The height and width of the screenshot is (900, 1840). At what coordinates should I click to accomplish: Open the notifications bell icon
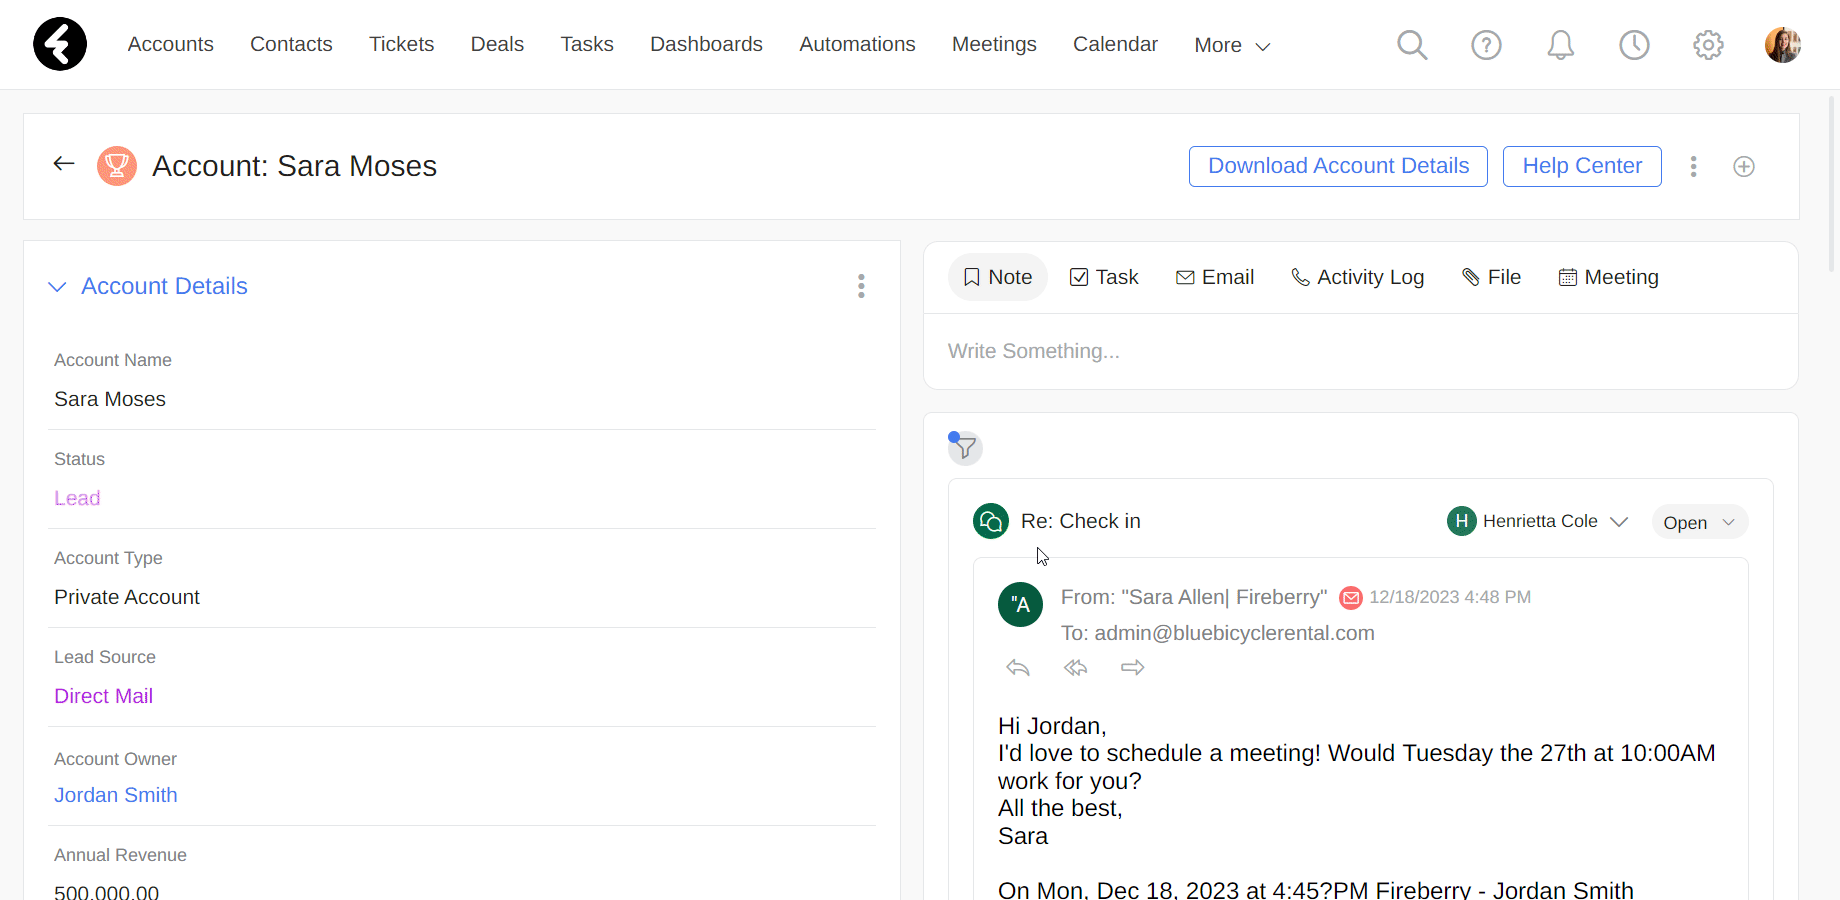(1560, 45)
